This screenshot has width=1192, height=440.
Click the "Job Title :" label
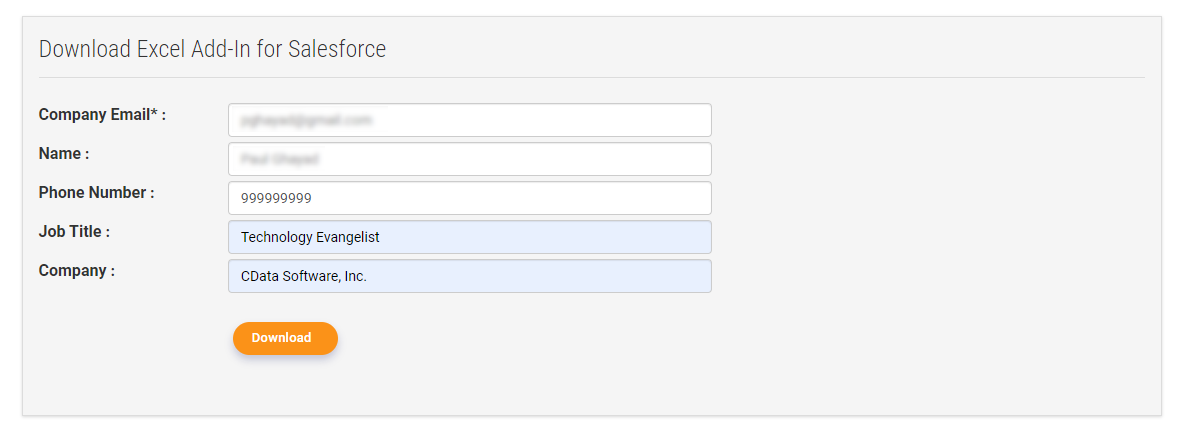coord(74,232)
